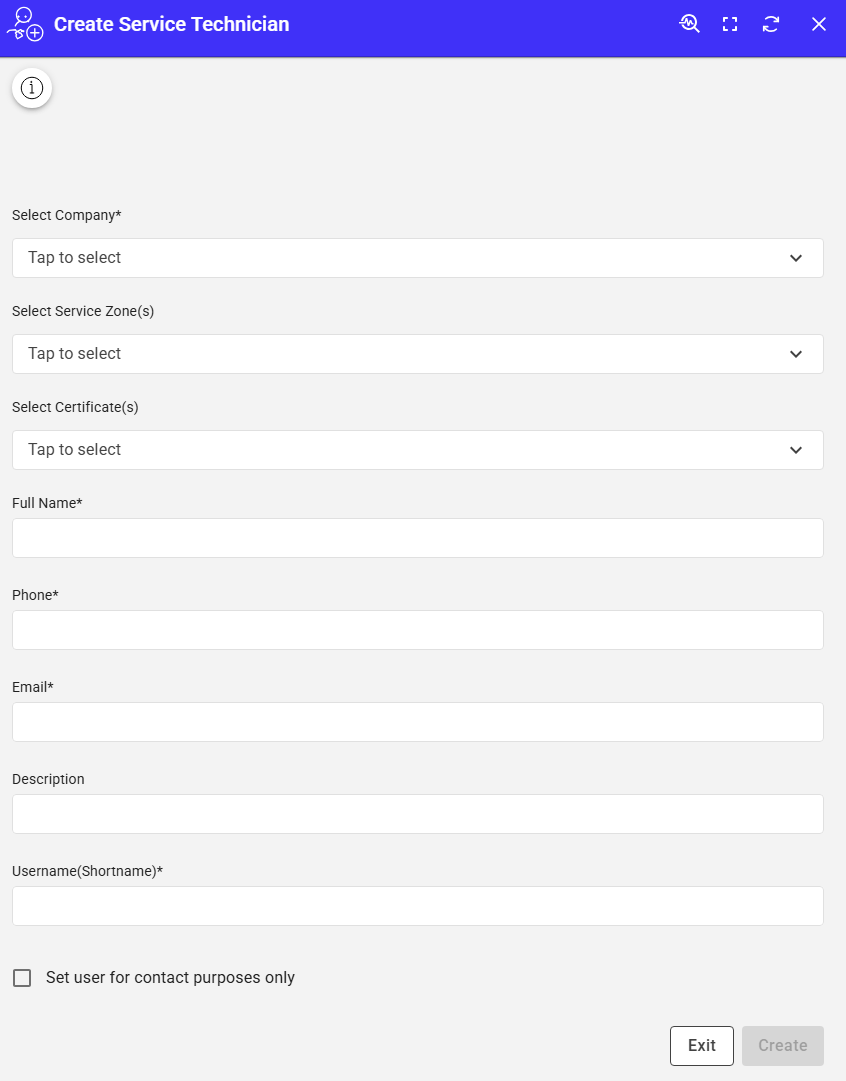846x1081 pixels.
Task: Select the Email input field
Action: point(417,722)
